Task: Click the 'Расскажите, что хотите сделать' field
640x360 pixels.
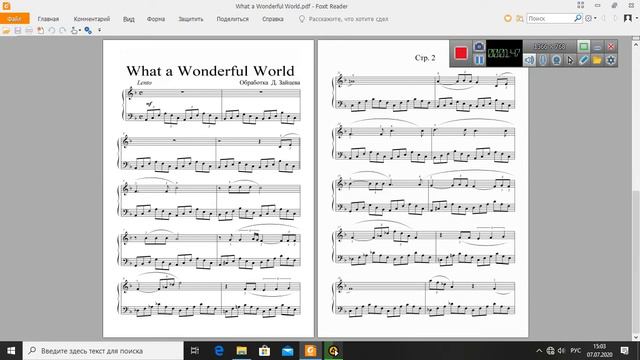Action: (344, 19)
